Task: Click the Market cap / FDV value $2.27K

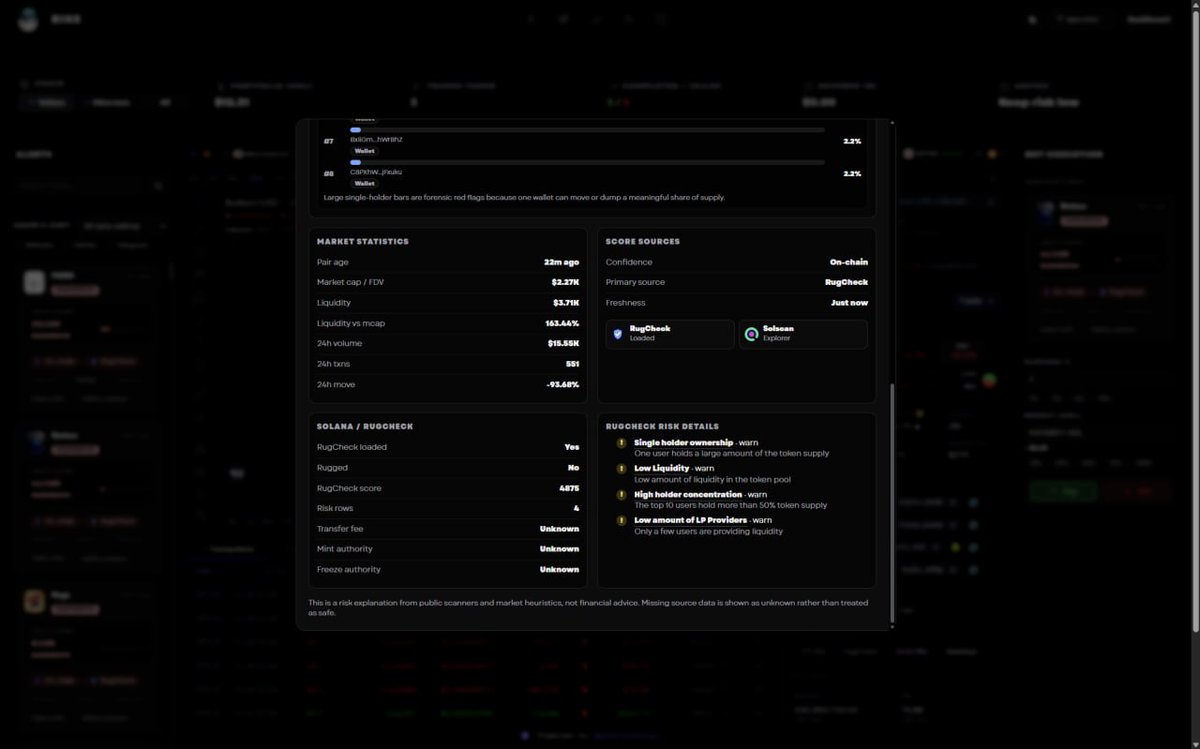Action: coord(565,282)
